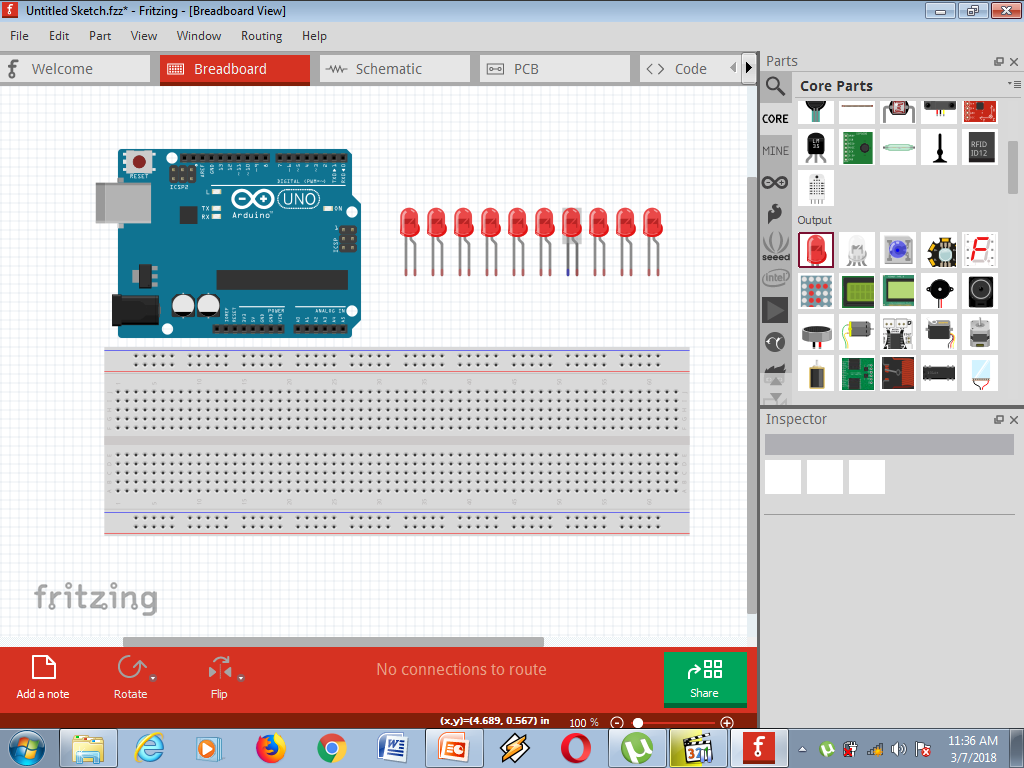Open the Seeed parts bin

point(776,246)
